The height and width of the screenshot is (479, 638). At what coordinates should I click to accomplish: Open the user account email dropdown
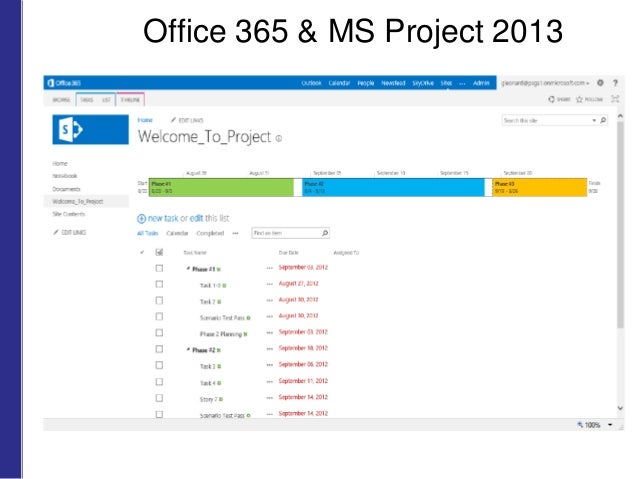coord(545,83)
